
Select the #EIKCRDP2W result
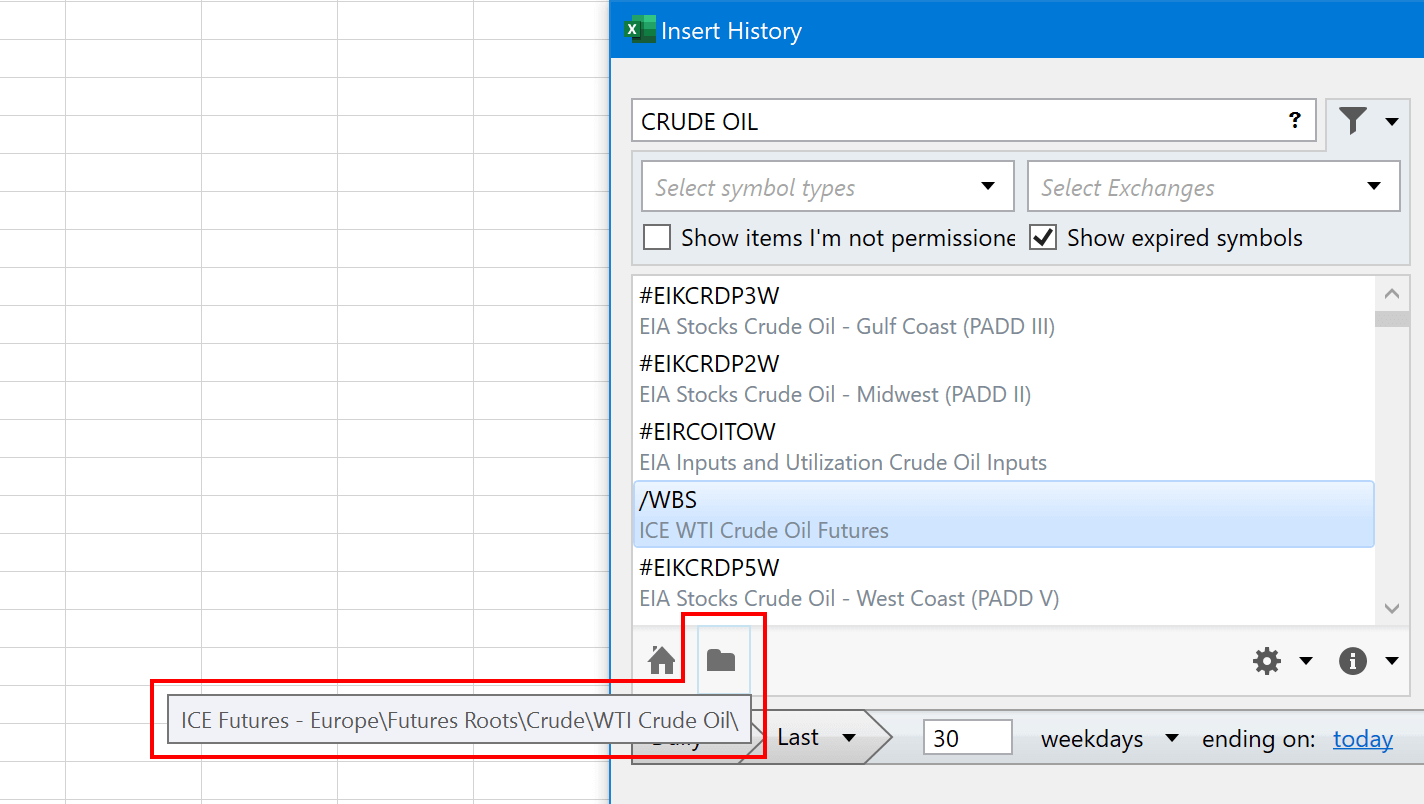click(x=1004, y=378)
